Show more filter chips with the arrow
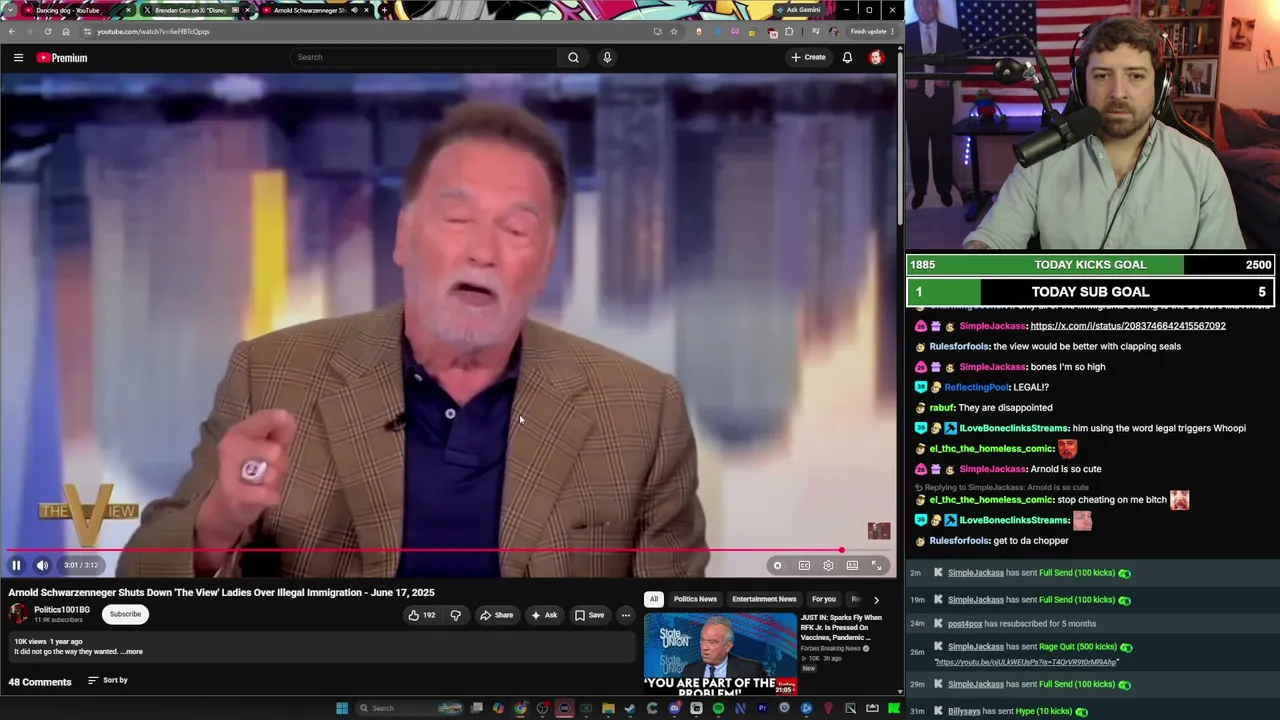The height and width of the screenshot is (720, 1280). [876, 600]
